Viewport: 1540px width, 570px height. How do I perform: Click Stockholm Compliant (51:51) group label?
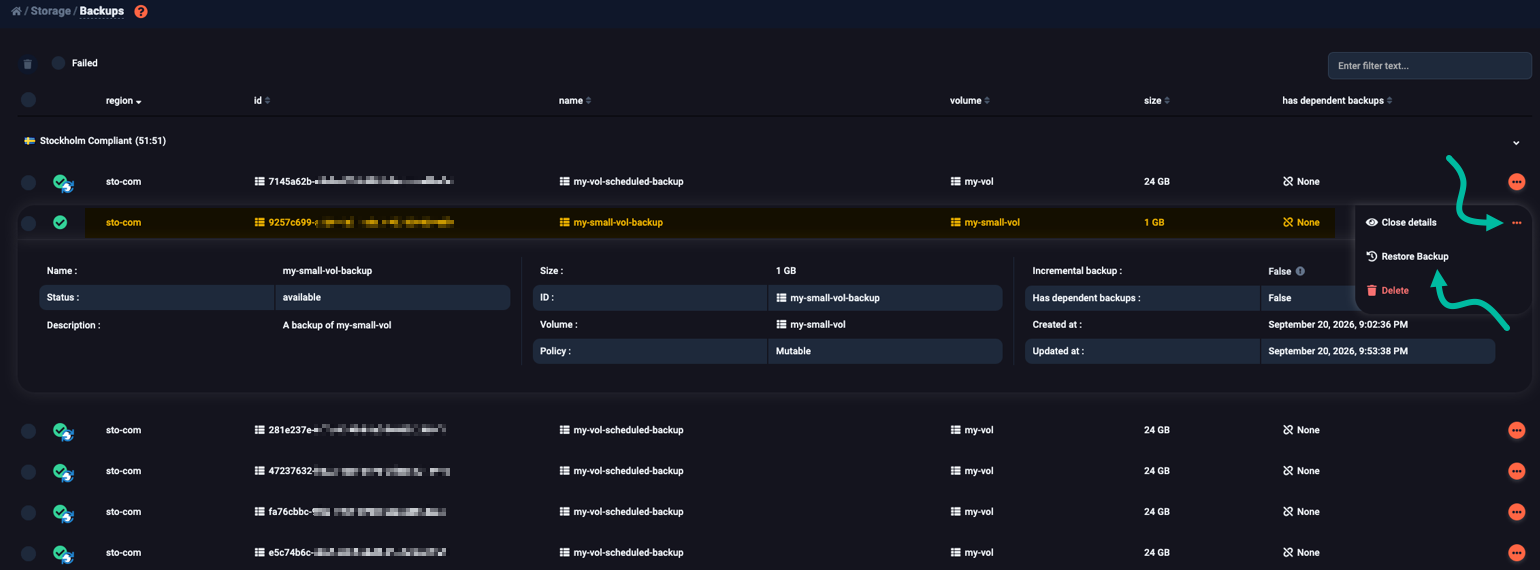click(x=103, y=141)
